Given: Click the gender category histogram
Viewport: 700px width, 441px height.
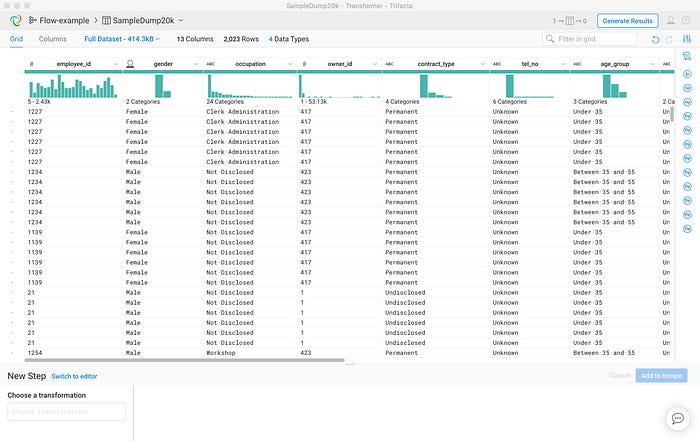Looking at the screenshot, I should (163, 86).
